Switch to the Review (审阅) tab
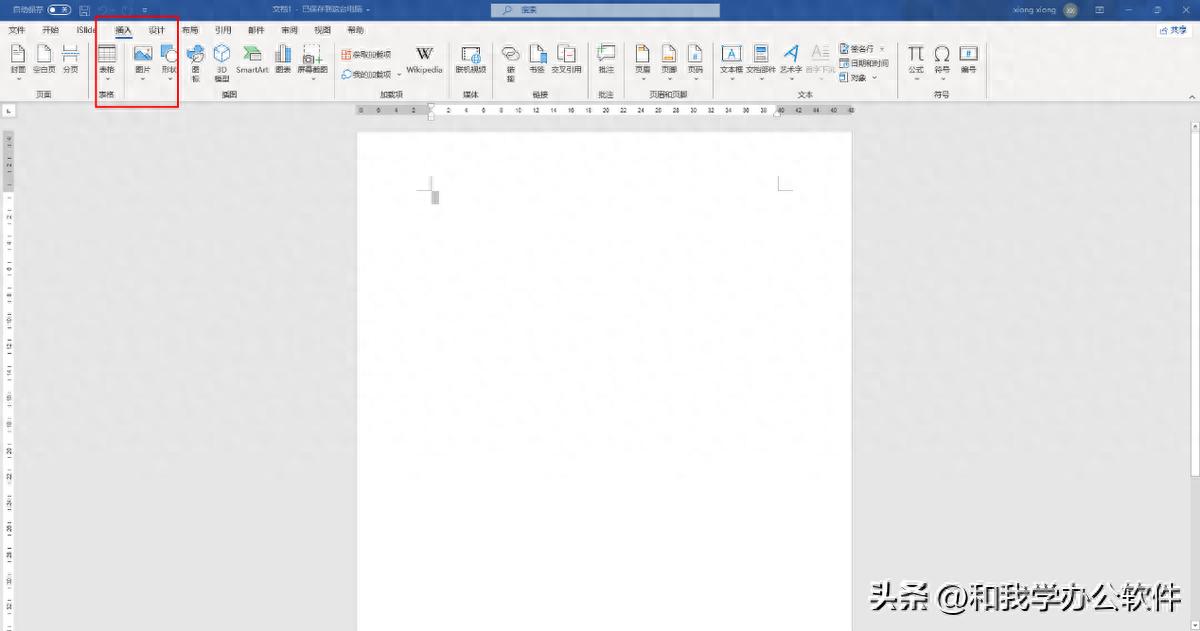Image resolution: width=1200 pixels, height=631 pixels. click(289, 30)
